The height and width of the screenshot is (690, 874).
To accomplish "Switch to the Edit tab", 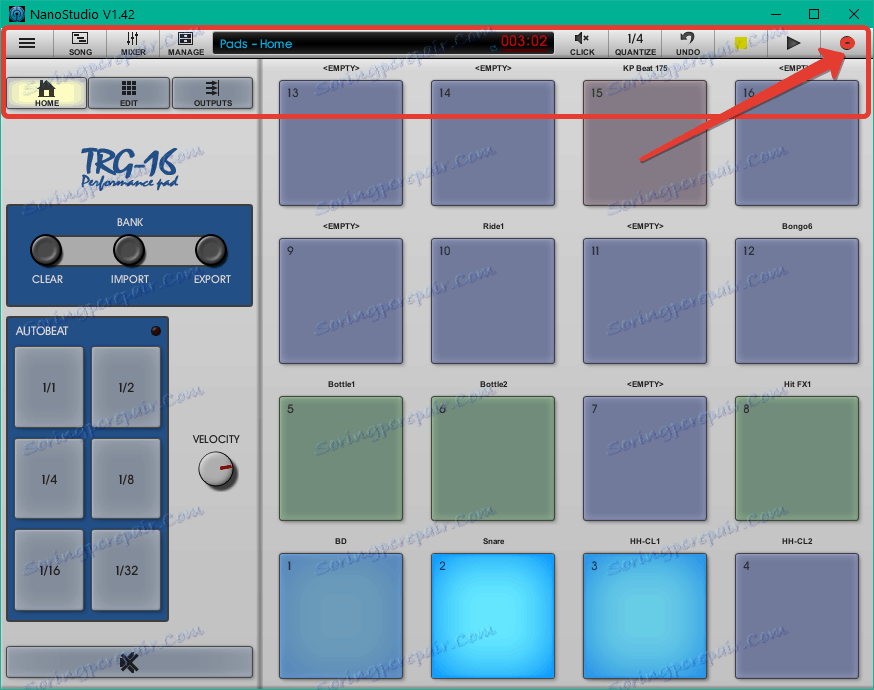I will [x=129, y=93].
